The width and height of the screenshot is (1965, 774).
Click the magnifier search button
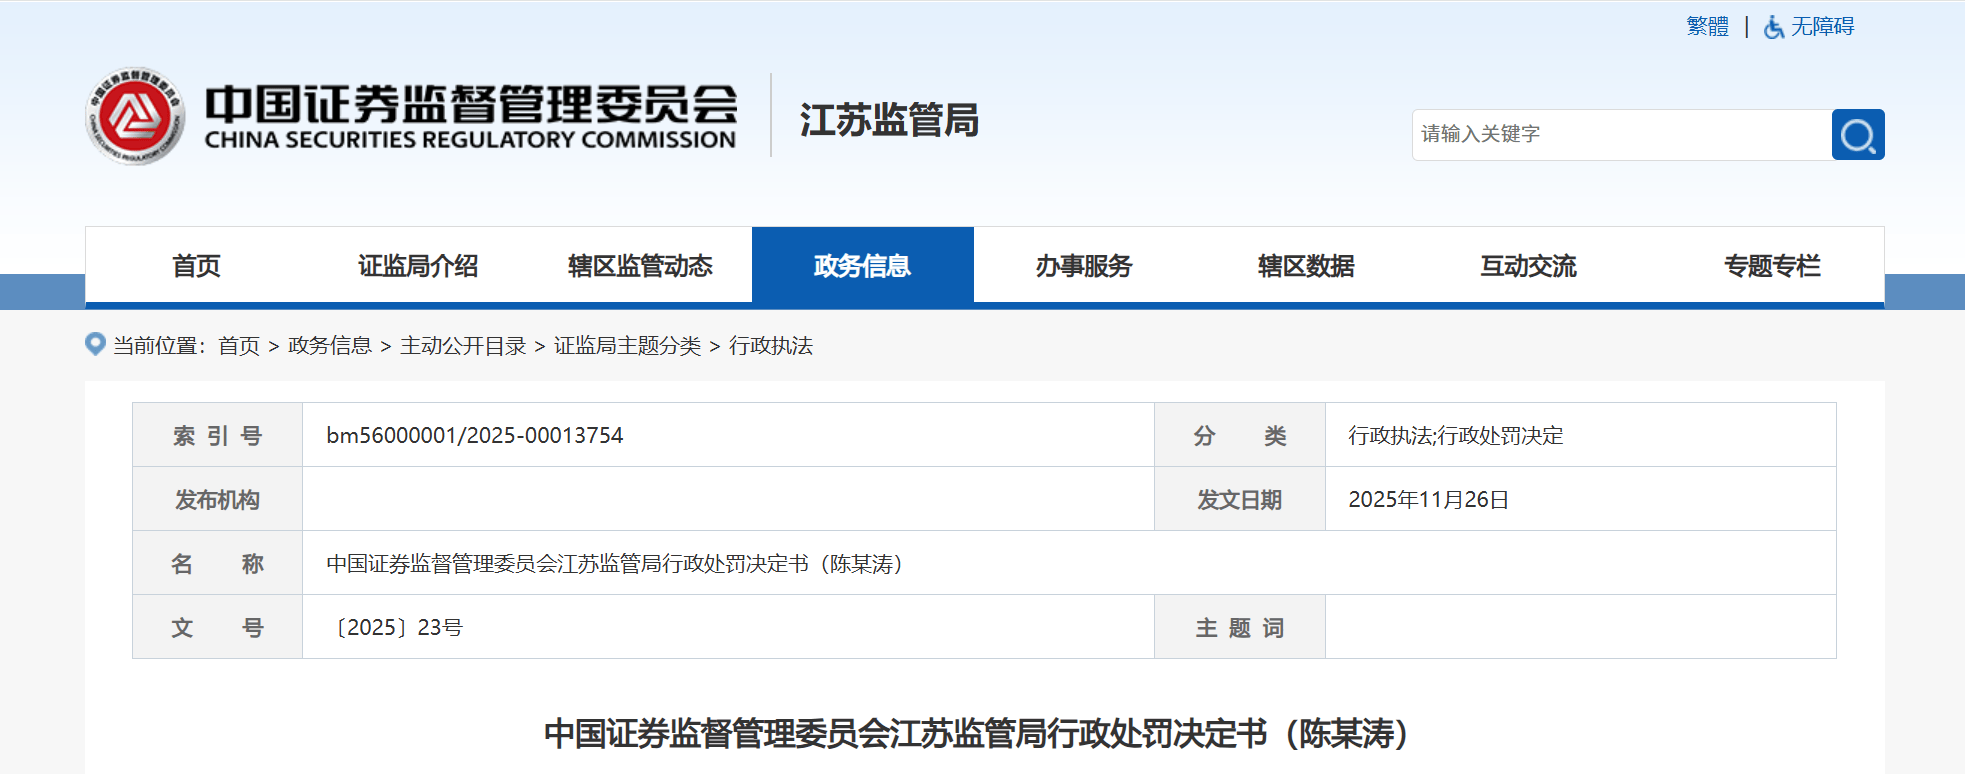pyautogui.click(x=1858, y=135)
